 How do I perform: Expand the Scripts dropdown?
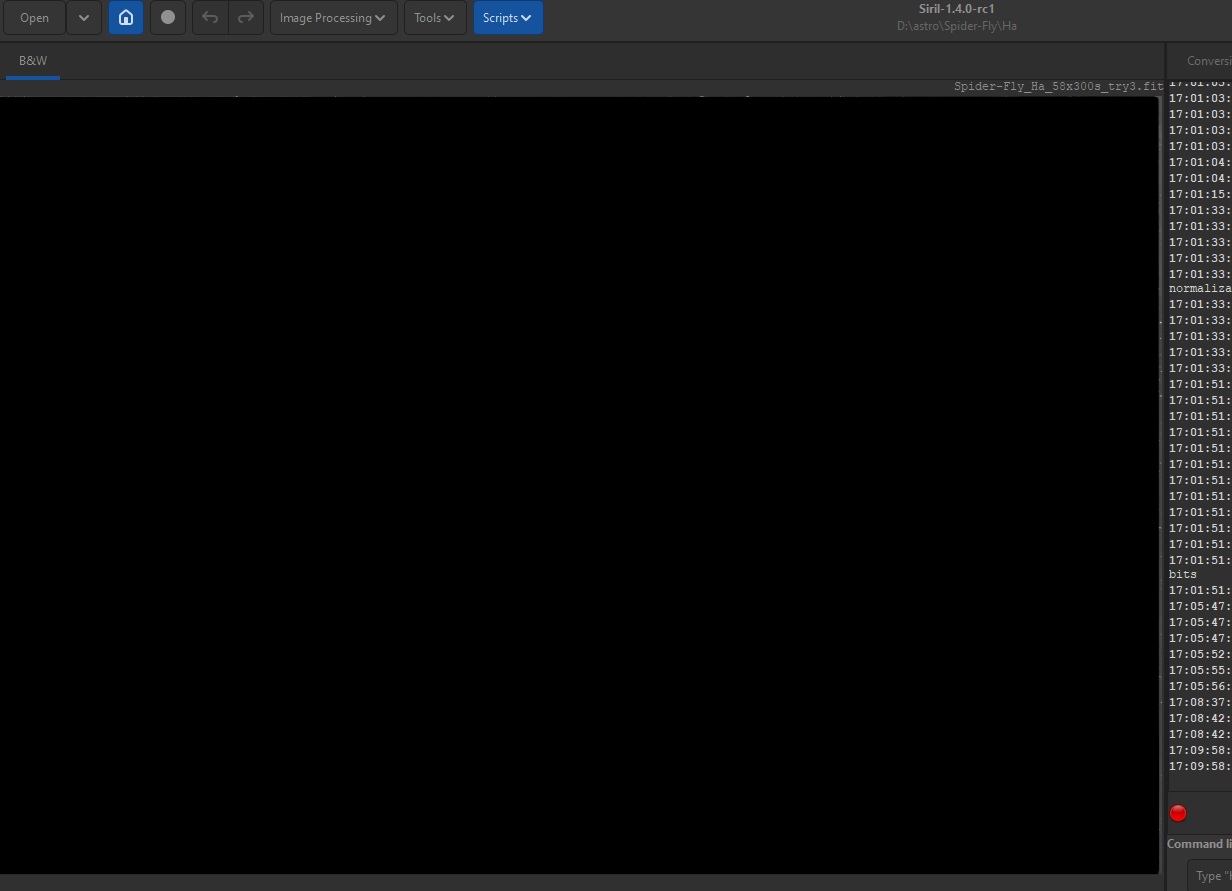click(508, 18)
